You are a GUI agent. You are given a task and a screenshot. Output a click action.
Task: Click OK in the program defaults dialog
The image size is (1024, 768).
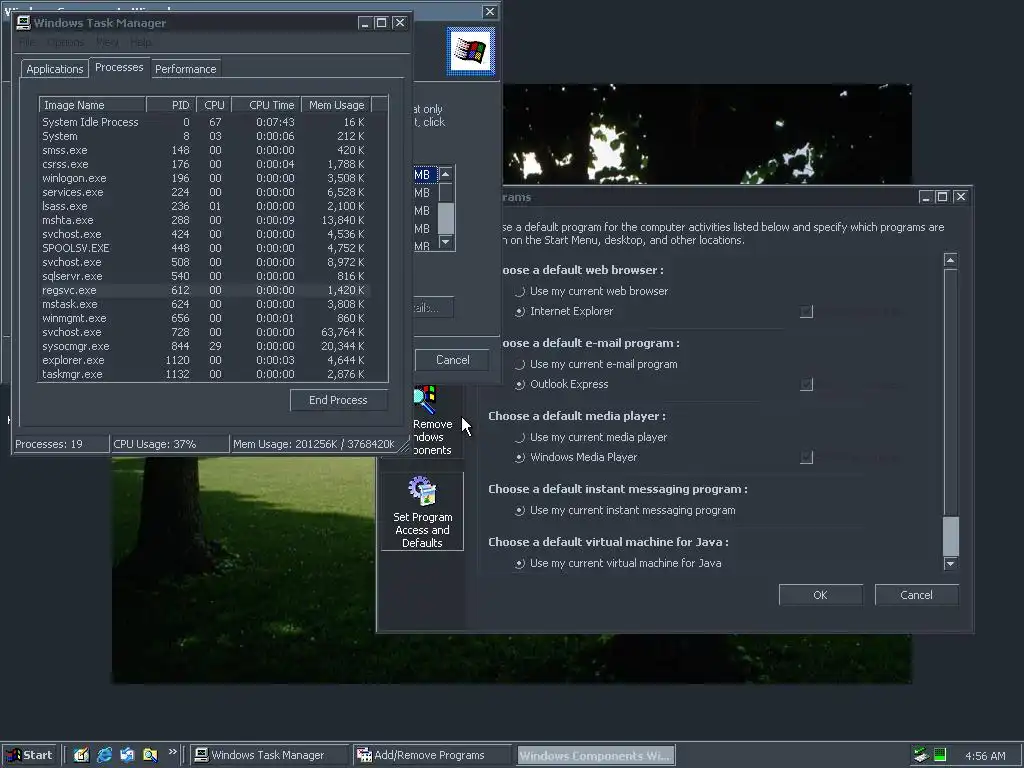820,595
